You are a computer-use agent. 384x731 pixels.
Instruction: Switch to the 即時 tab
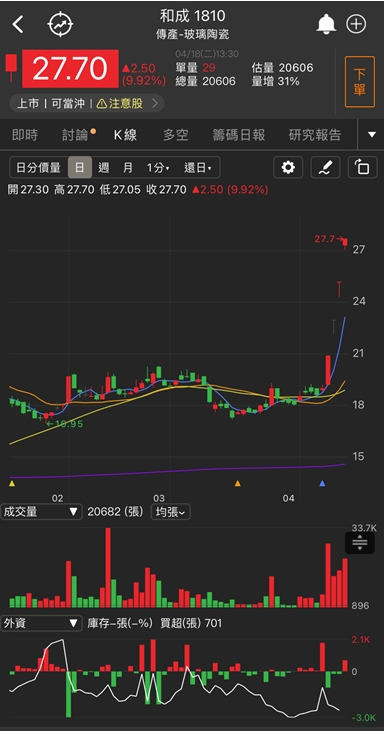(25, 135)
